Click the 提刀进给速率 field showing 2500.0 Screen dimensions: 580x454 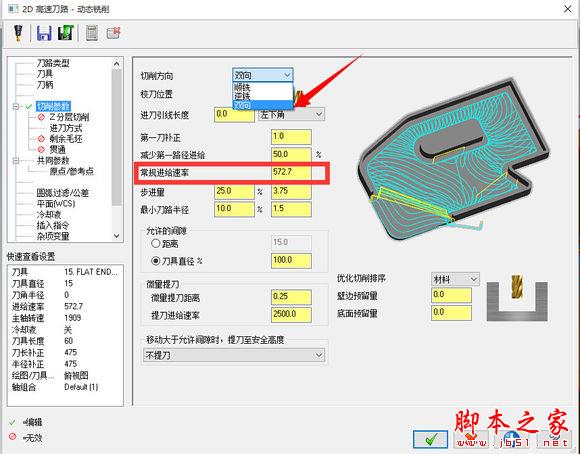(x=291, y=315)
